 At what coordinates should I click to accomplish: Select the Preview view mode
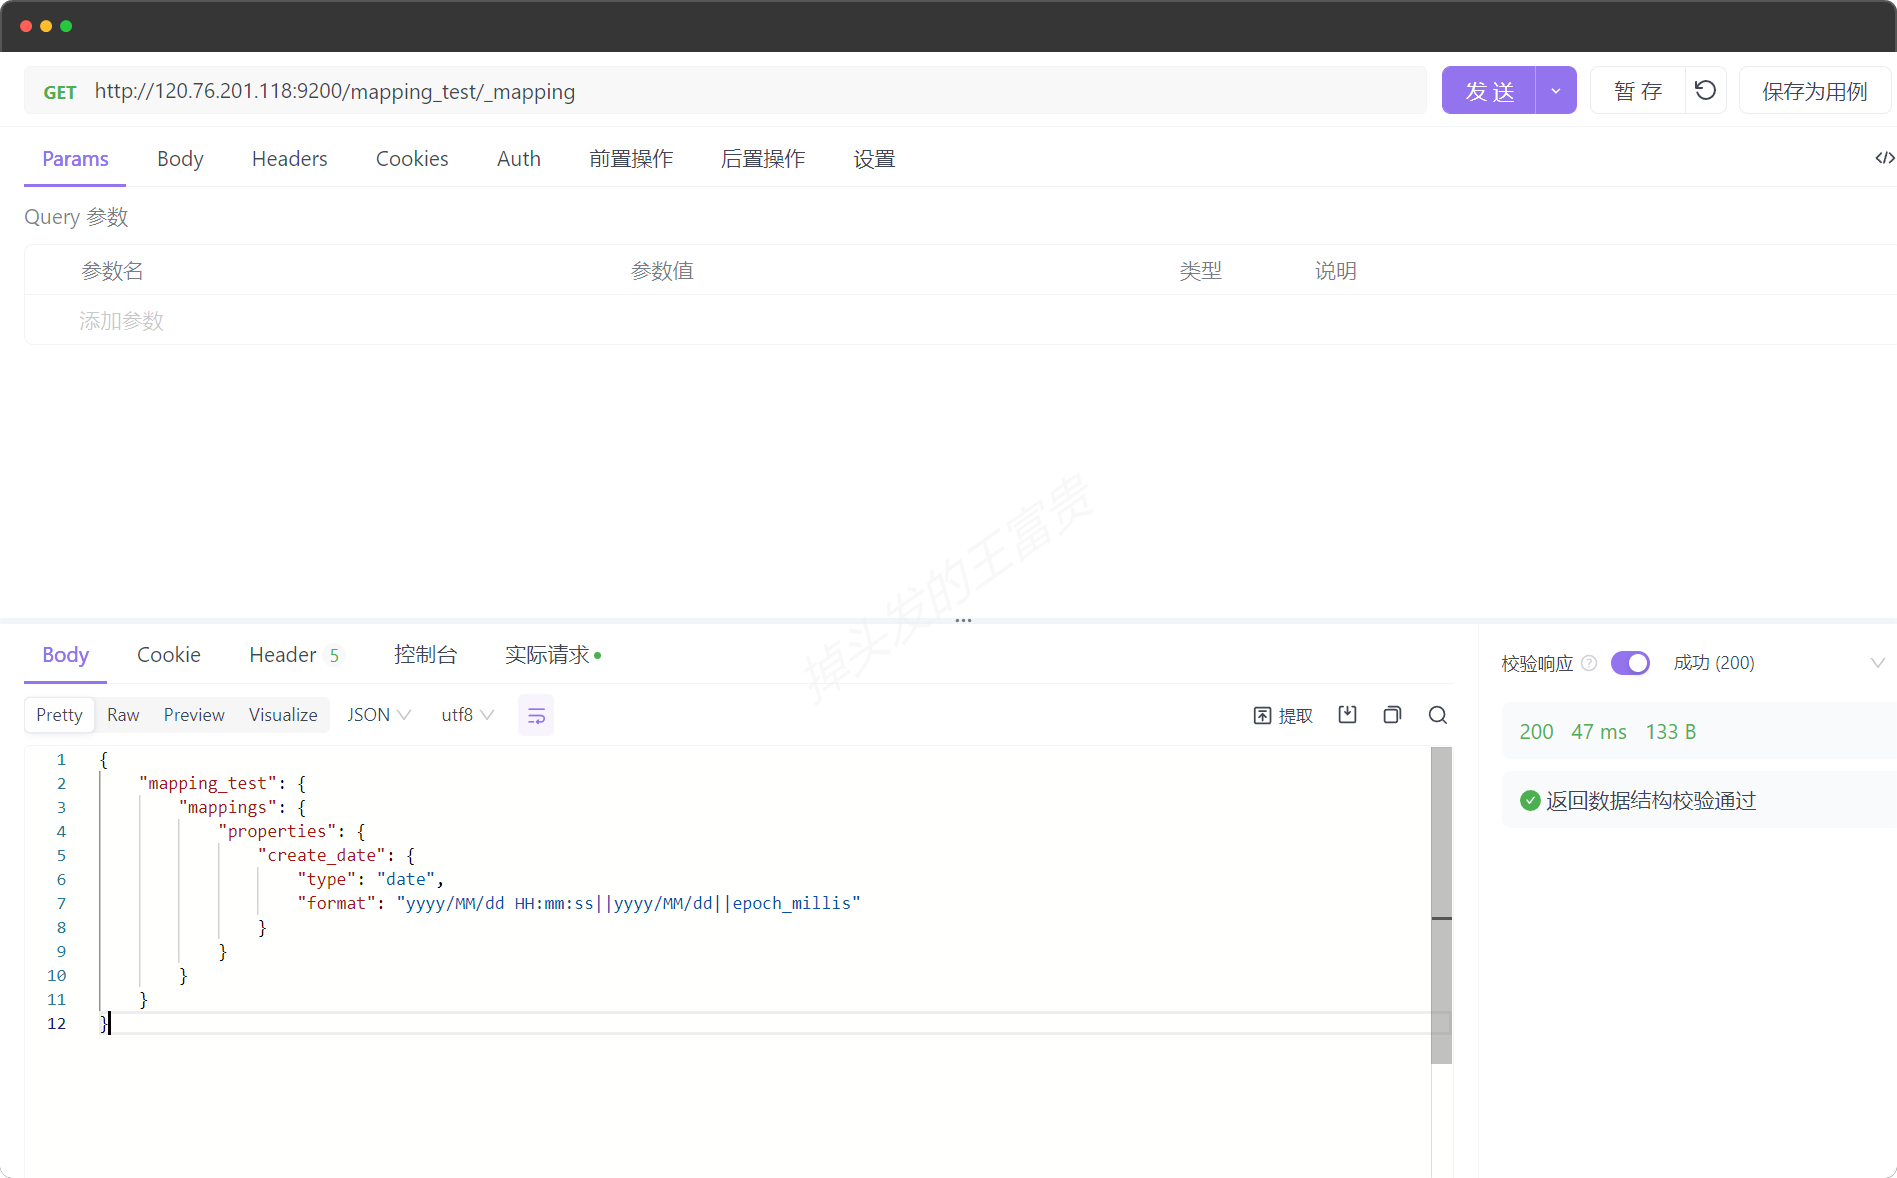[x=194, y=715]
